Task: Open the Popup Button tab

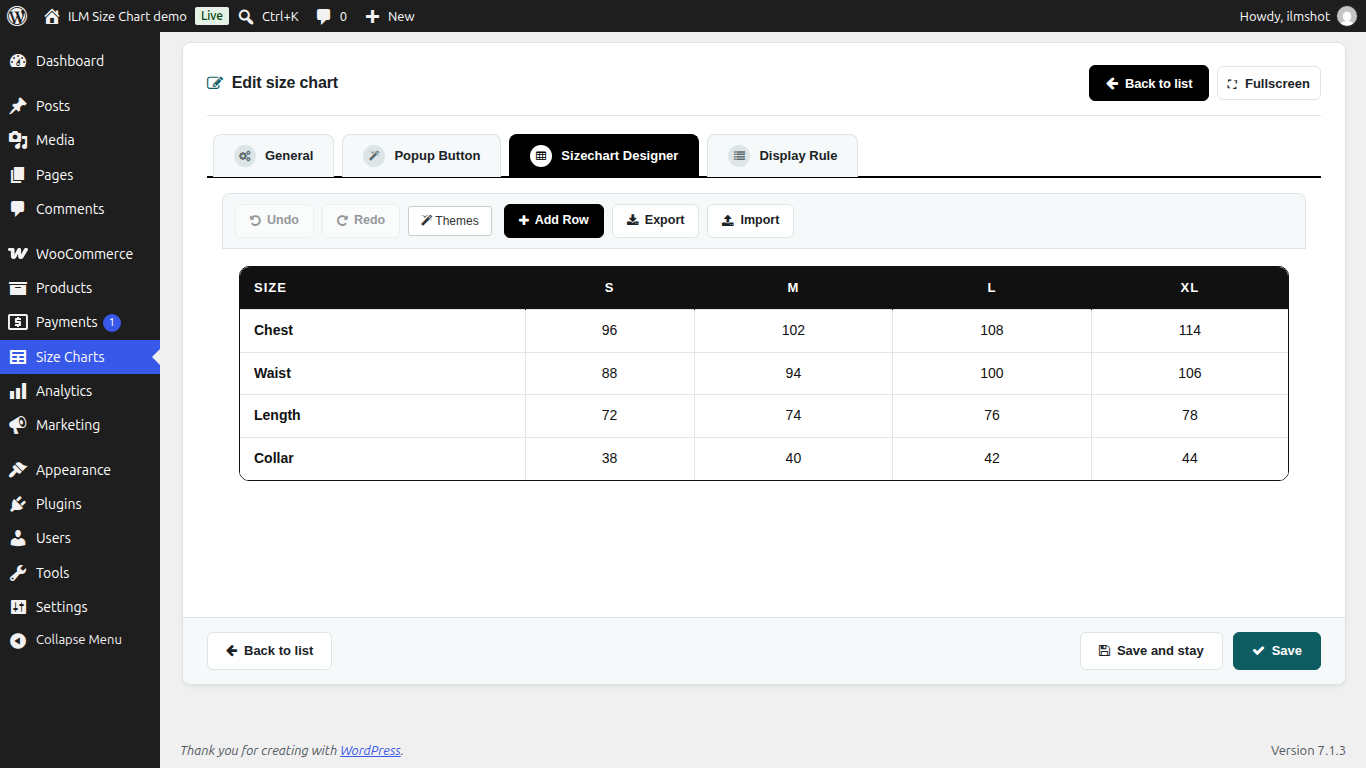Action: click(421, 156)
